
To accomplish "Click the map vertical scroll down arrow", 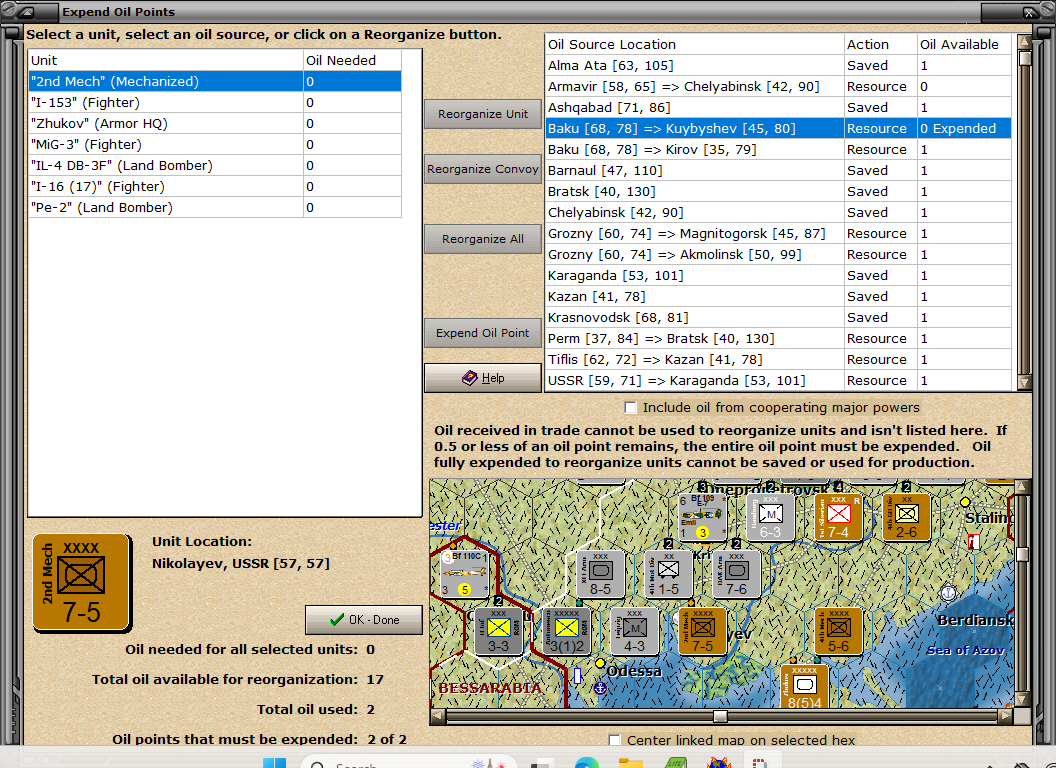I will [x=1022, y=699].
